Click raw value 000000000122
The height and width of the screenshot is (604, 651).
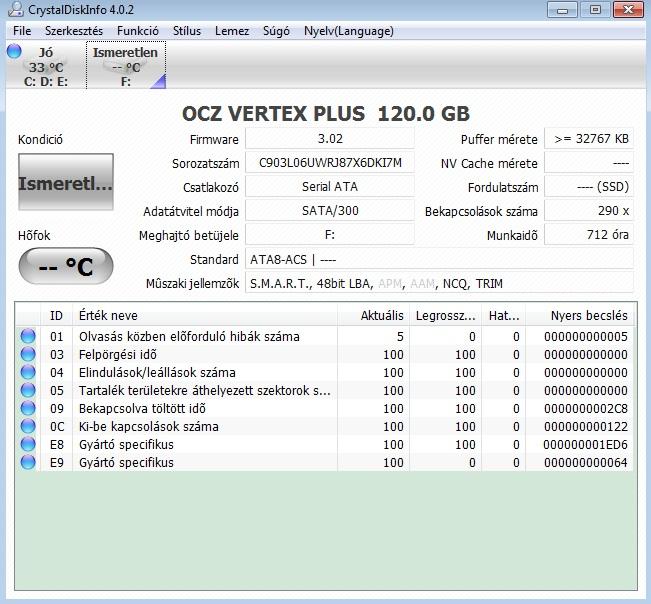pyautogui.click(x=586, y=426)
